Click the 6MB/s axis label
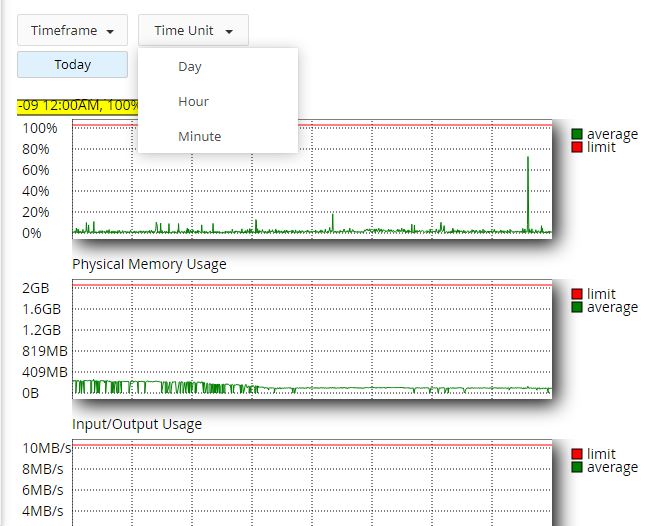Screen dimensions: 651x526 [43, 490]
